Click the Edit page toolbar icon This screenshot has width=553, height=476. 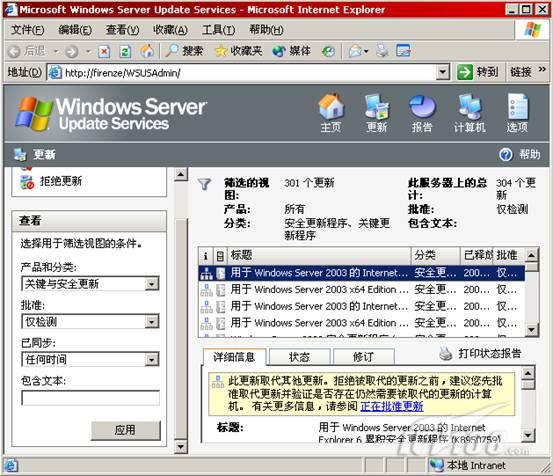(x=403, y=51)
